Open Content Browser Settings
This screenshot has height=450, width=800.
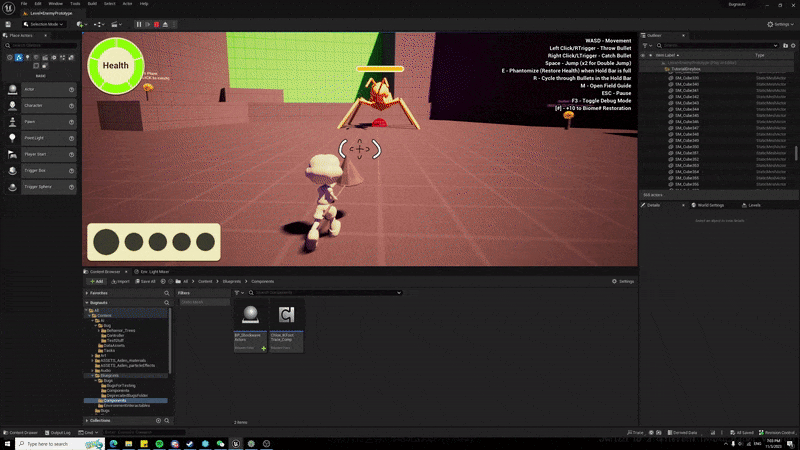tap(623, 282)
